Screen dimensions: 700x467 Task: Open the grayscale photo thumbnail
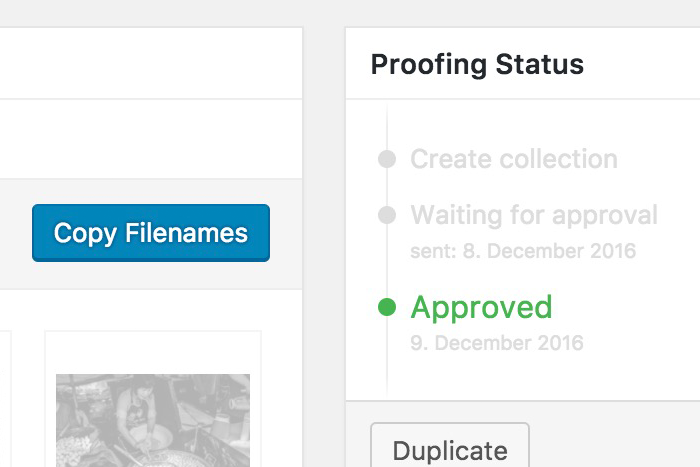(x=153, y=420)
